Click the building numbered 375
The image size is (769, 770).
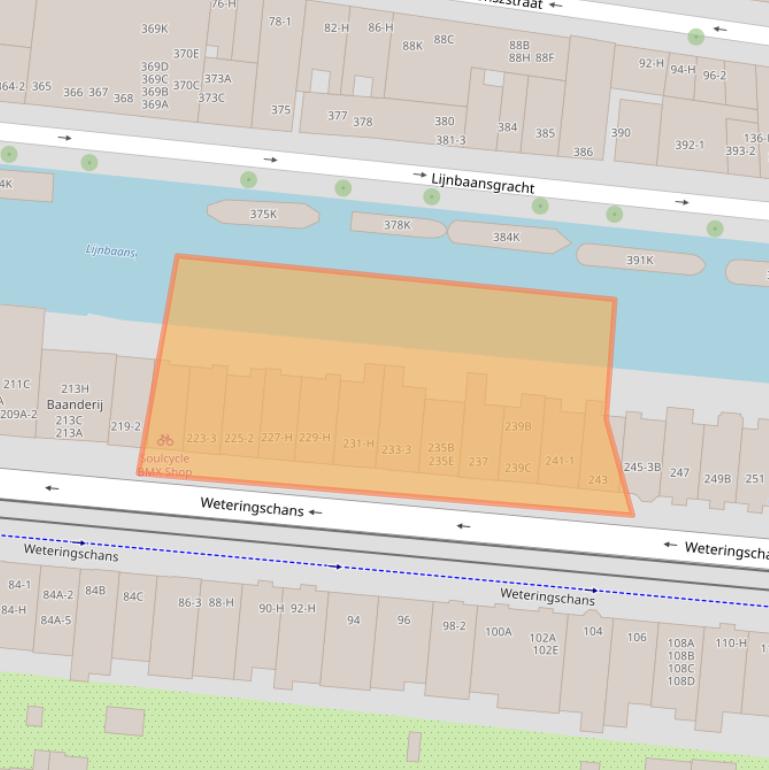point(281,111)
